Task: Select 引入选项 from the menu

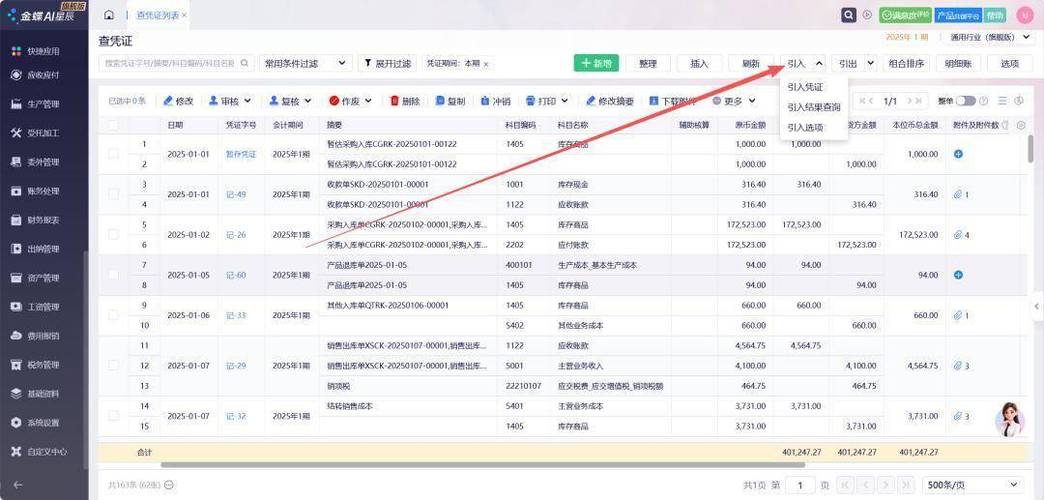Action: (805, 127)
